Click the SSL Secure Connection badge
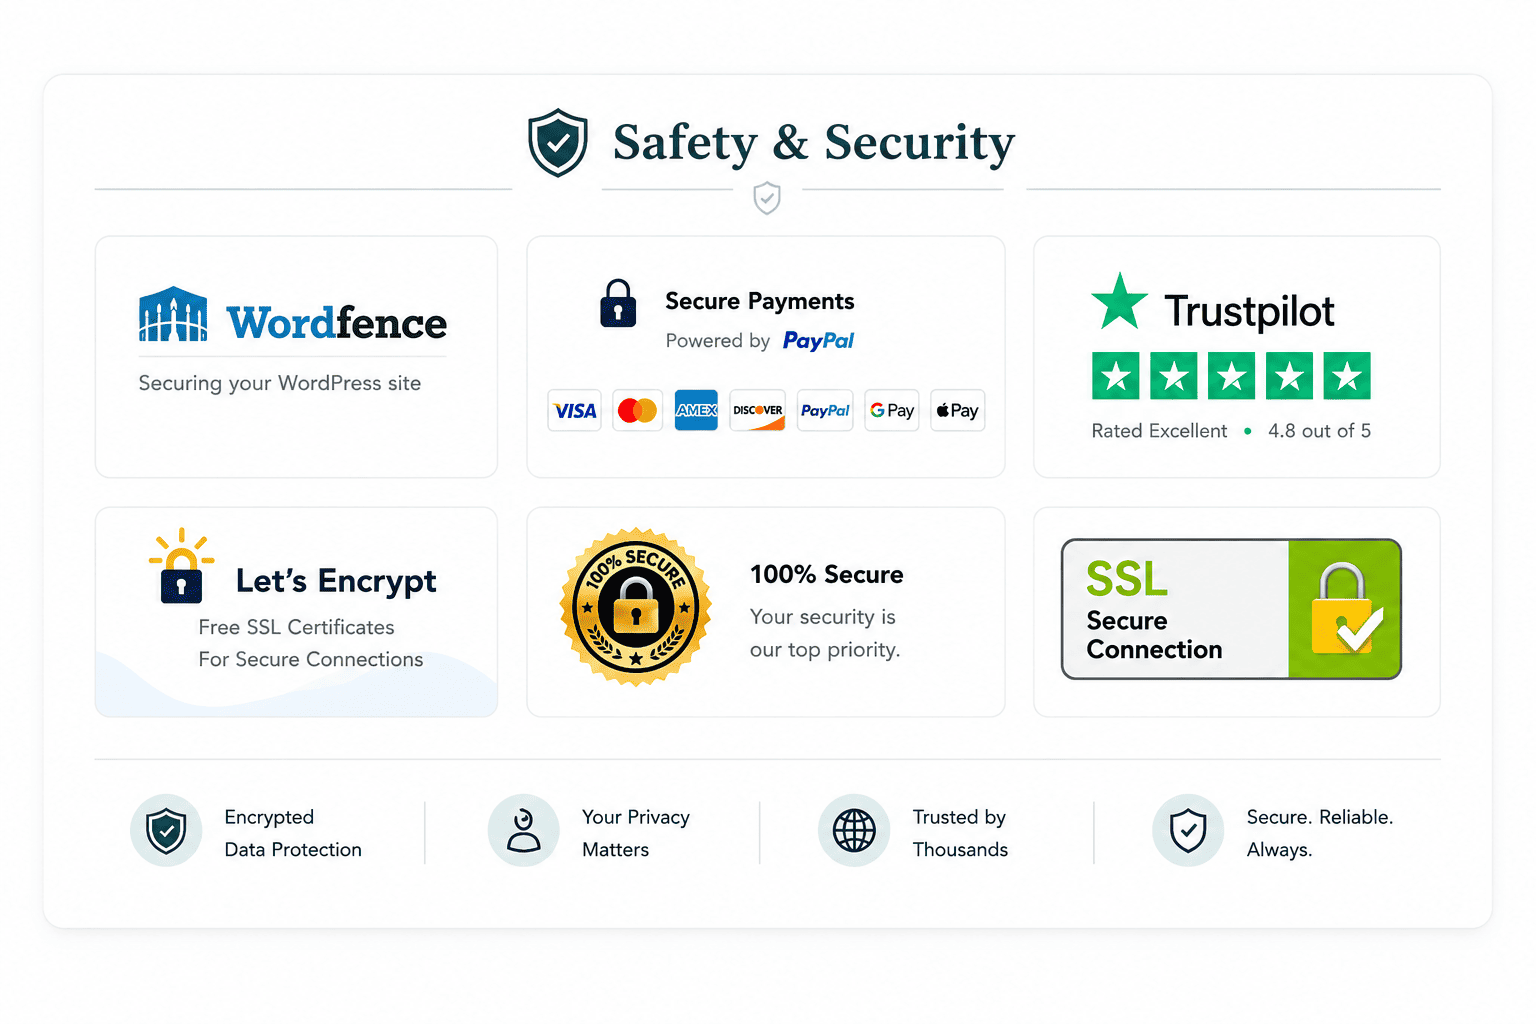This screenshot has width=1536, height=1024. tap(1231, 609)
